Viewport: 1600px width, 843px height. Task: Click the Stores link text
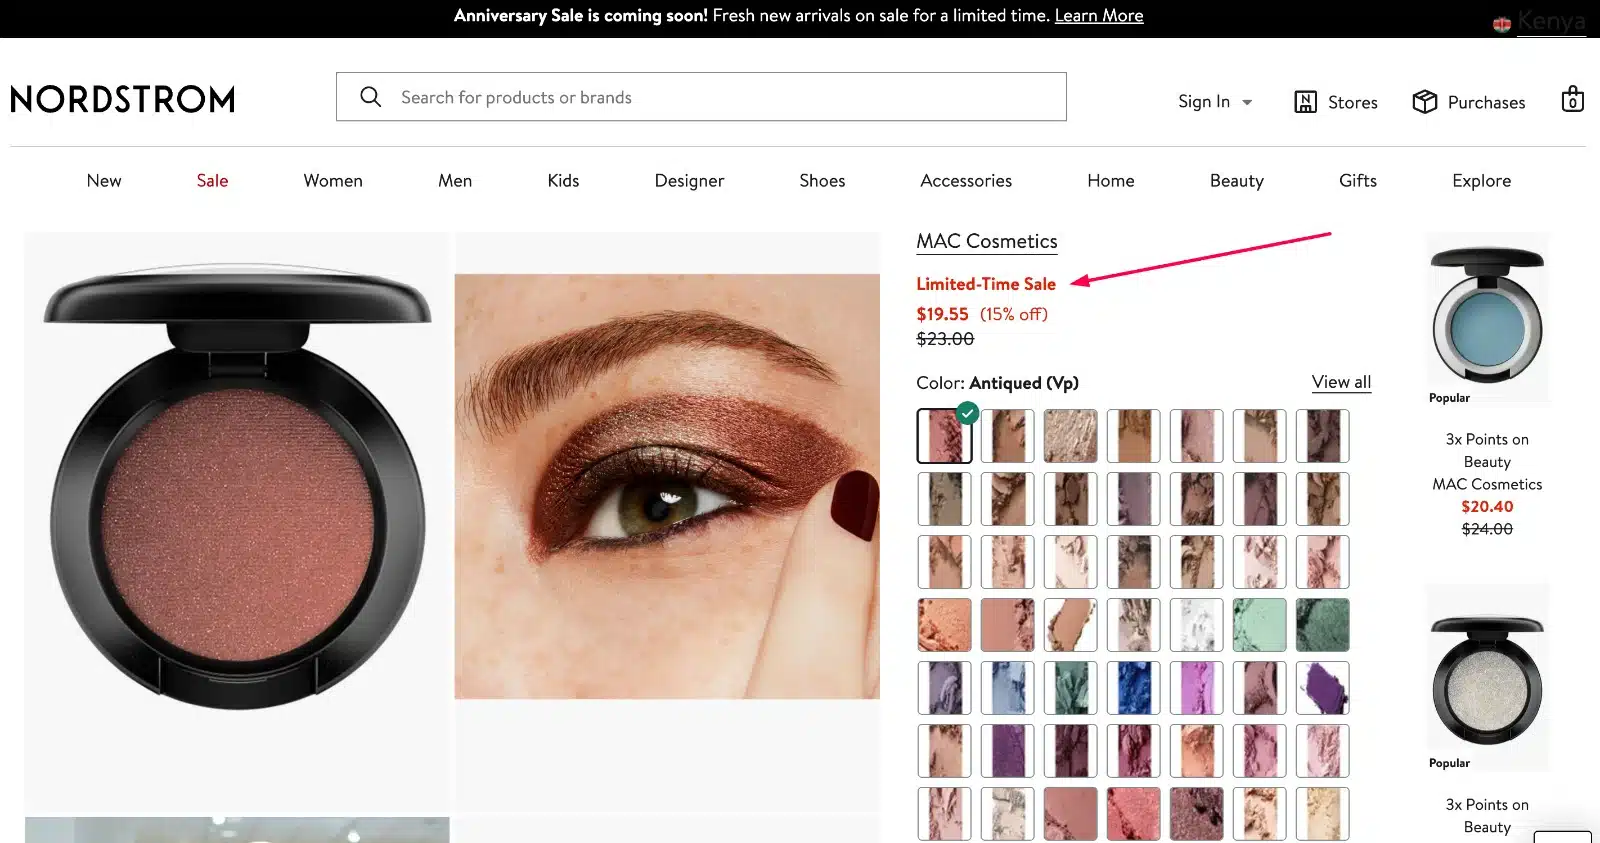(x=1352, y=102)
